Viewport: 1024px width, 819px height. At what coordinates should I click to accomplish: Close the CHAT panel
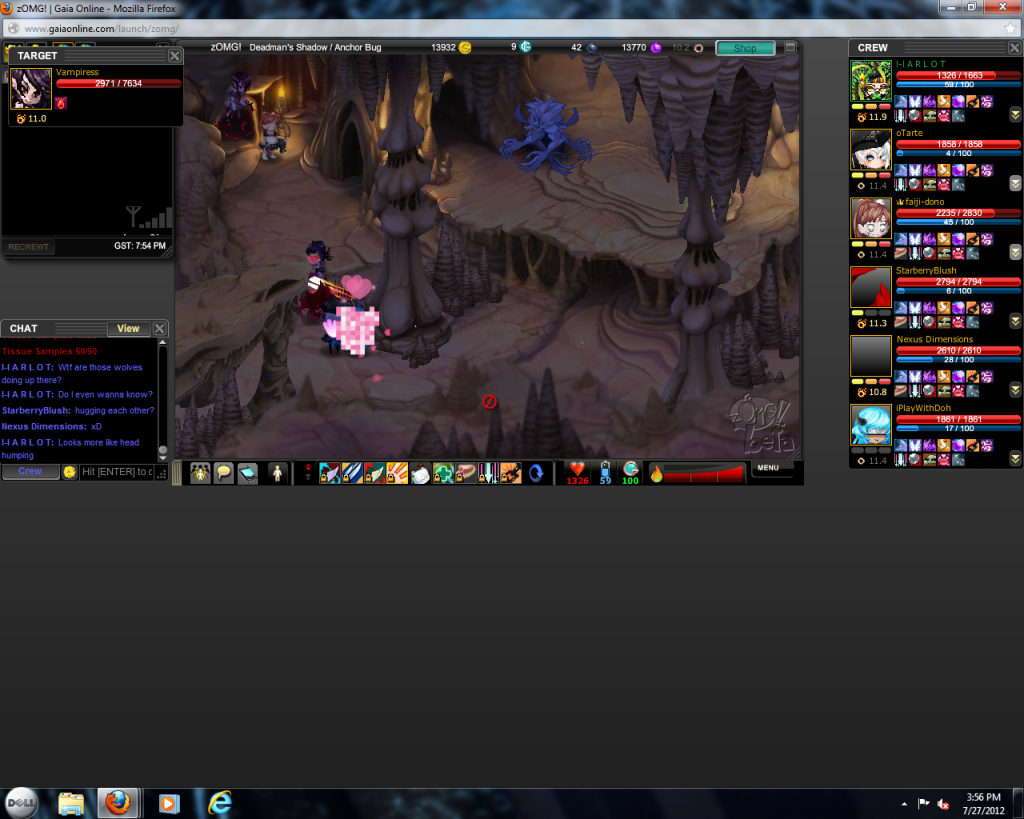159,329
